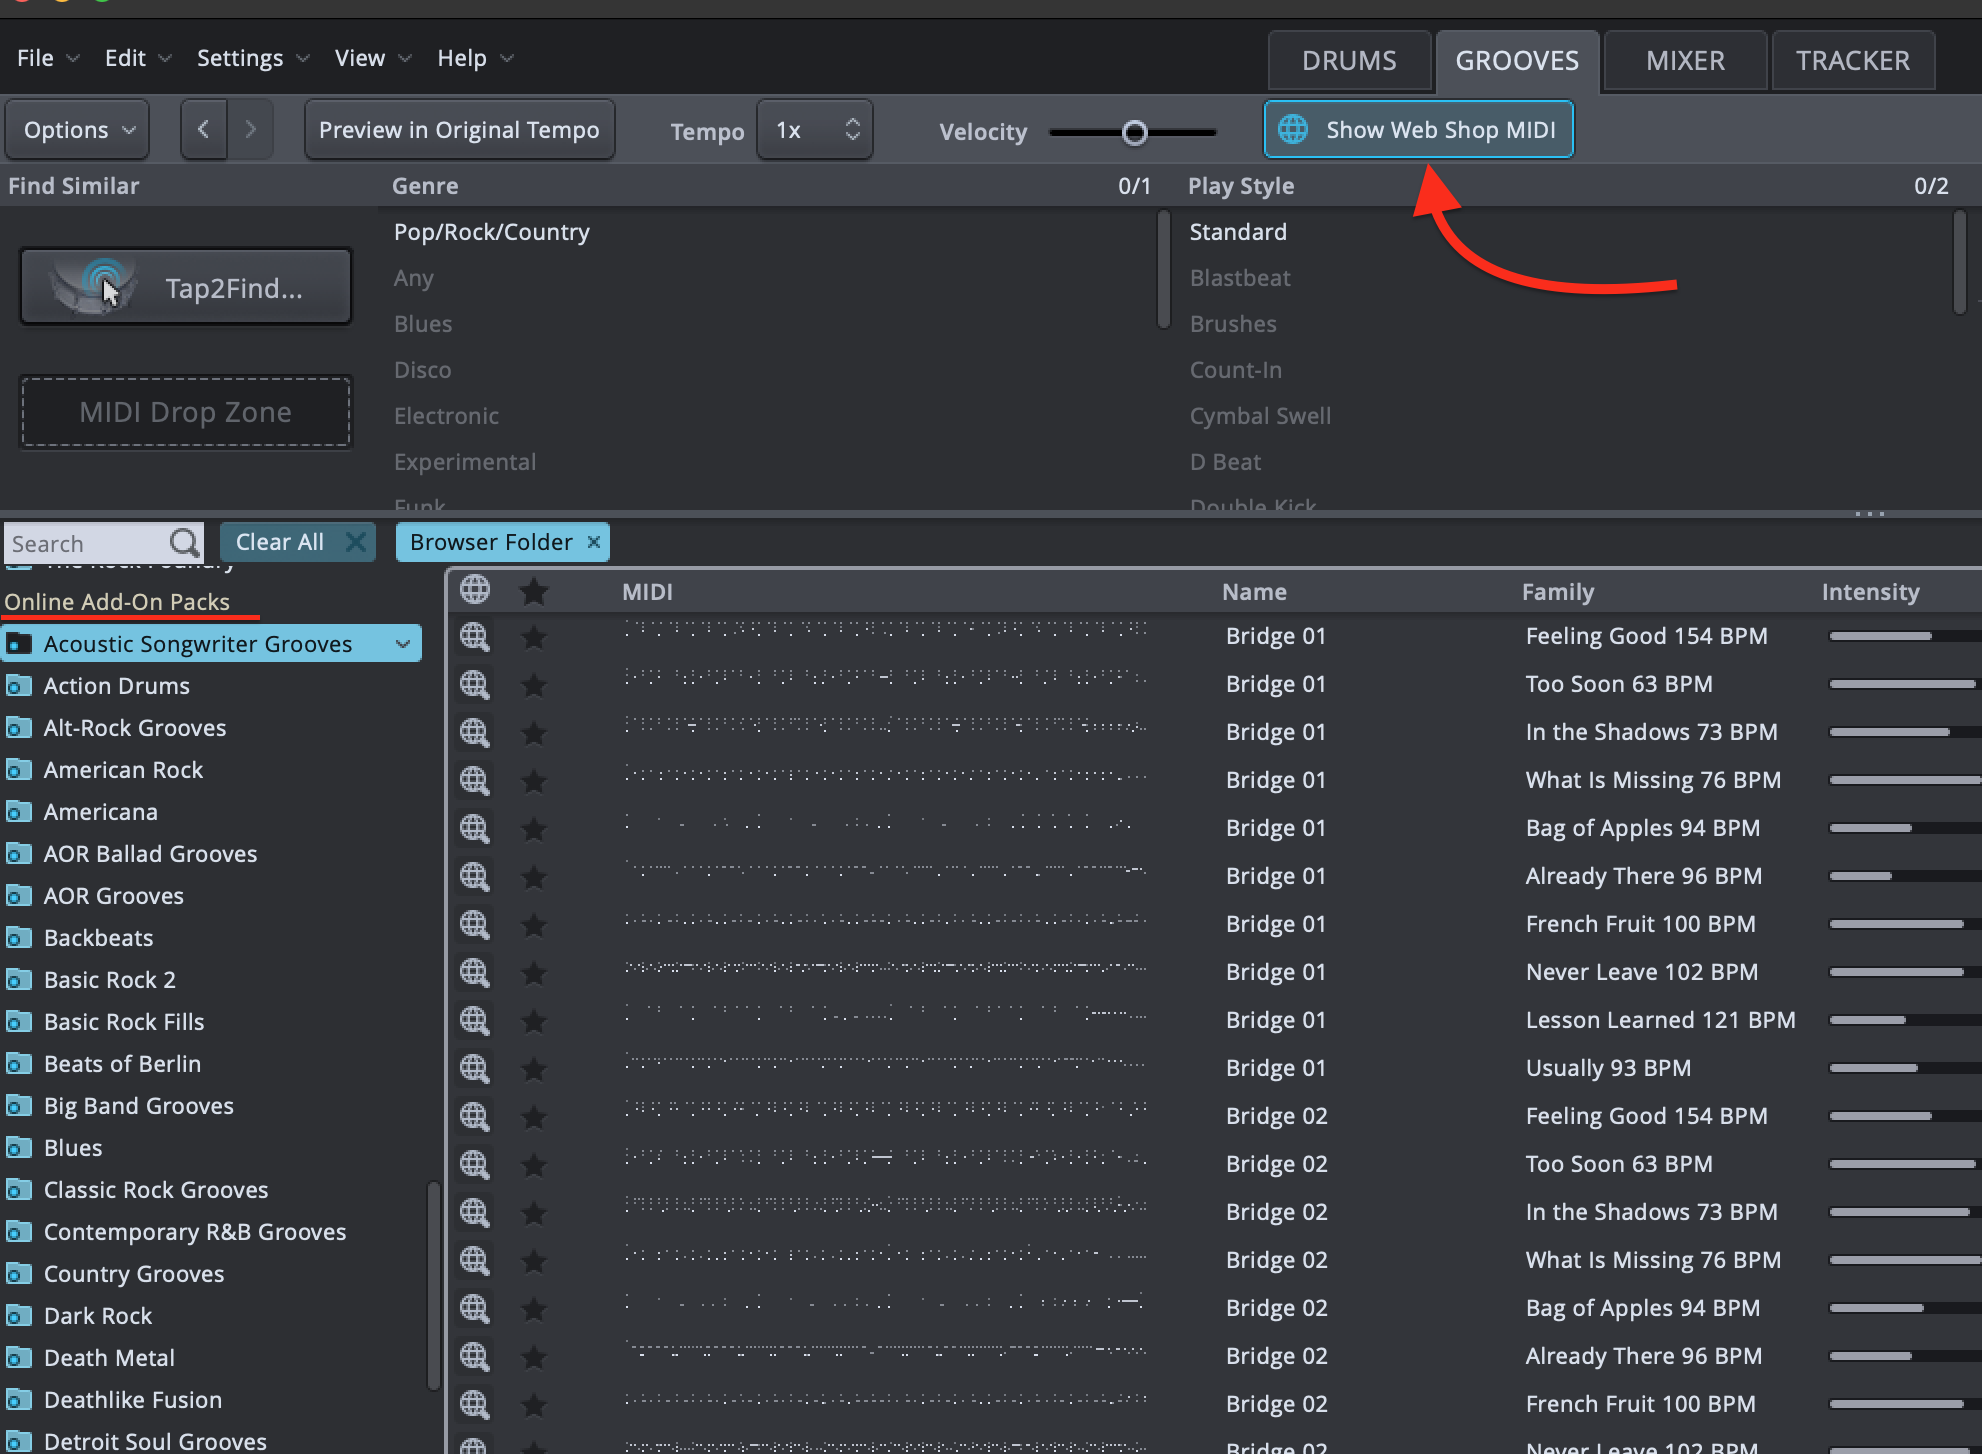Click the globe icon beside Too Soon 63 BPM

tap(474, 684)
